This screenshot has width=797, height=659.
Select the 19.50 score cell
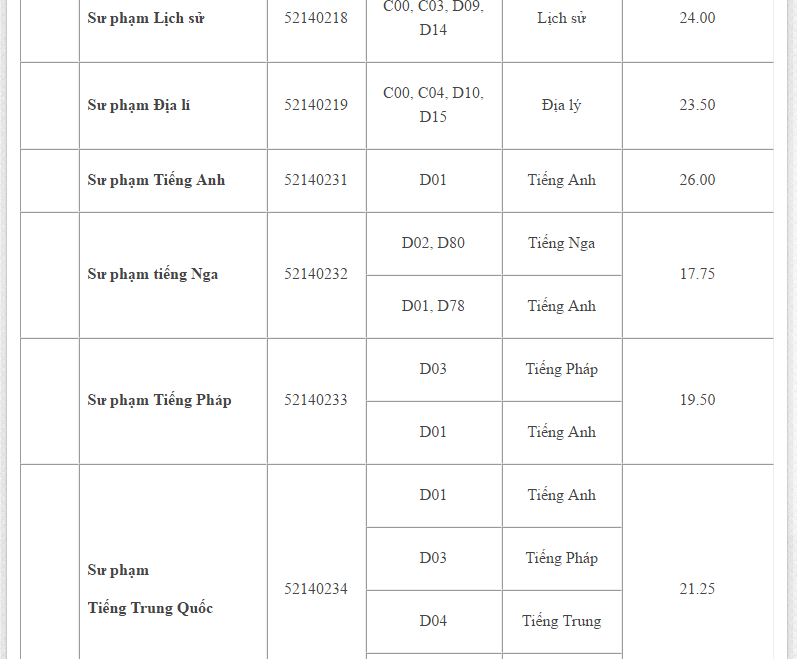697,400
